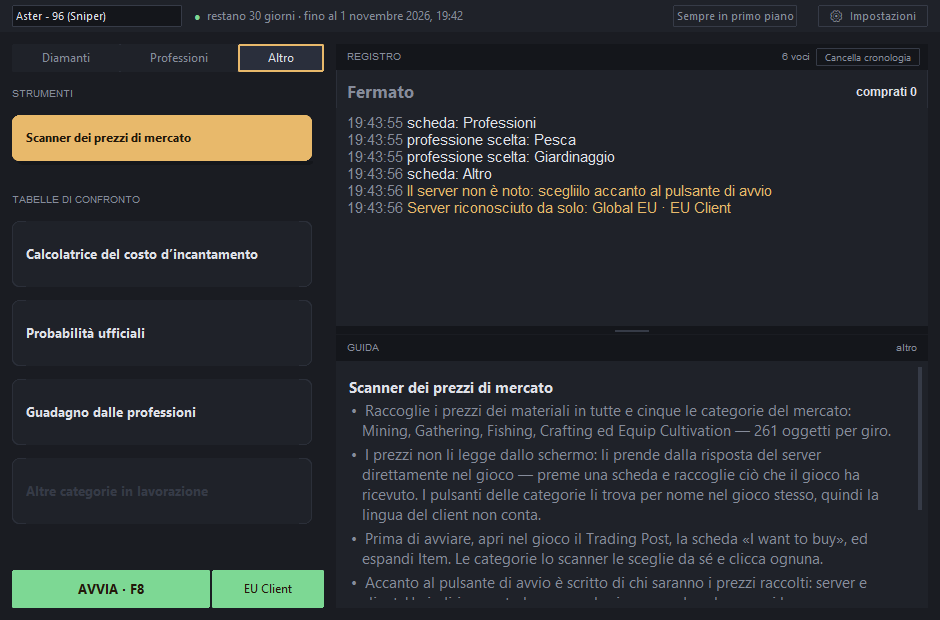
Task: Click log entry 'professione scelta: Pesca'
Action: coord(491,140)
